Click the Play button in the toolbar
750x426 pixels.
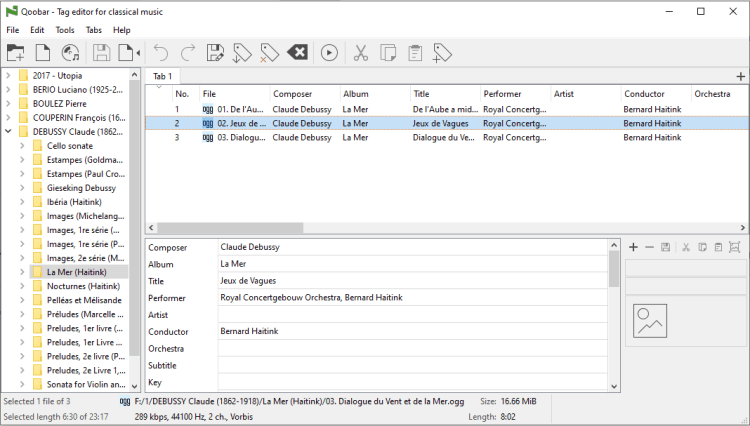point(329,53)
